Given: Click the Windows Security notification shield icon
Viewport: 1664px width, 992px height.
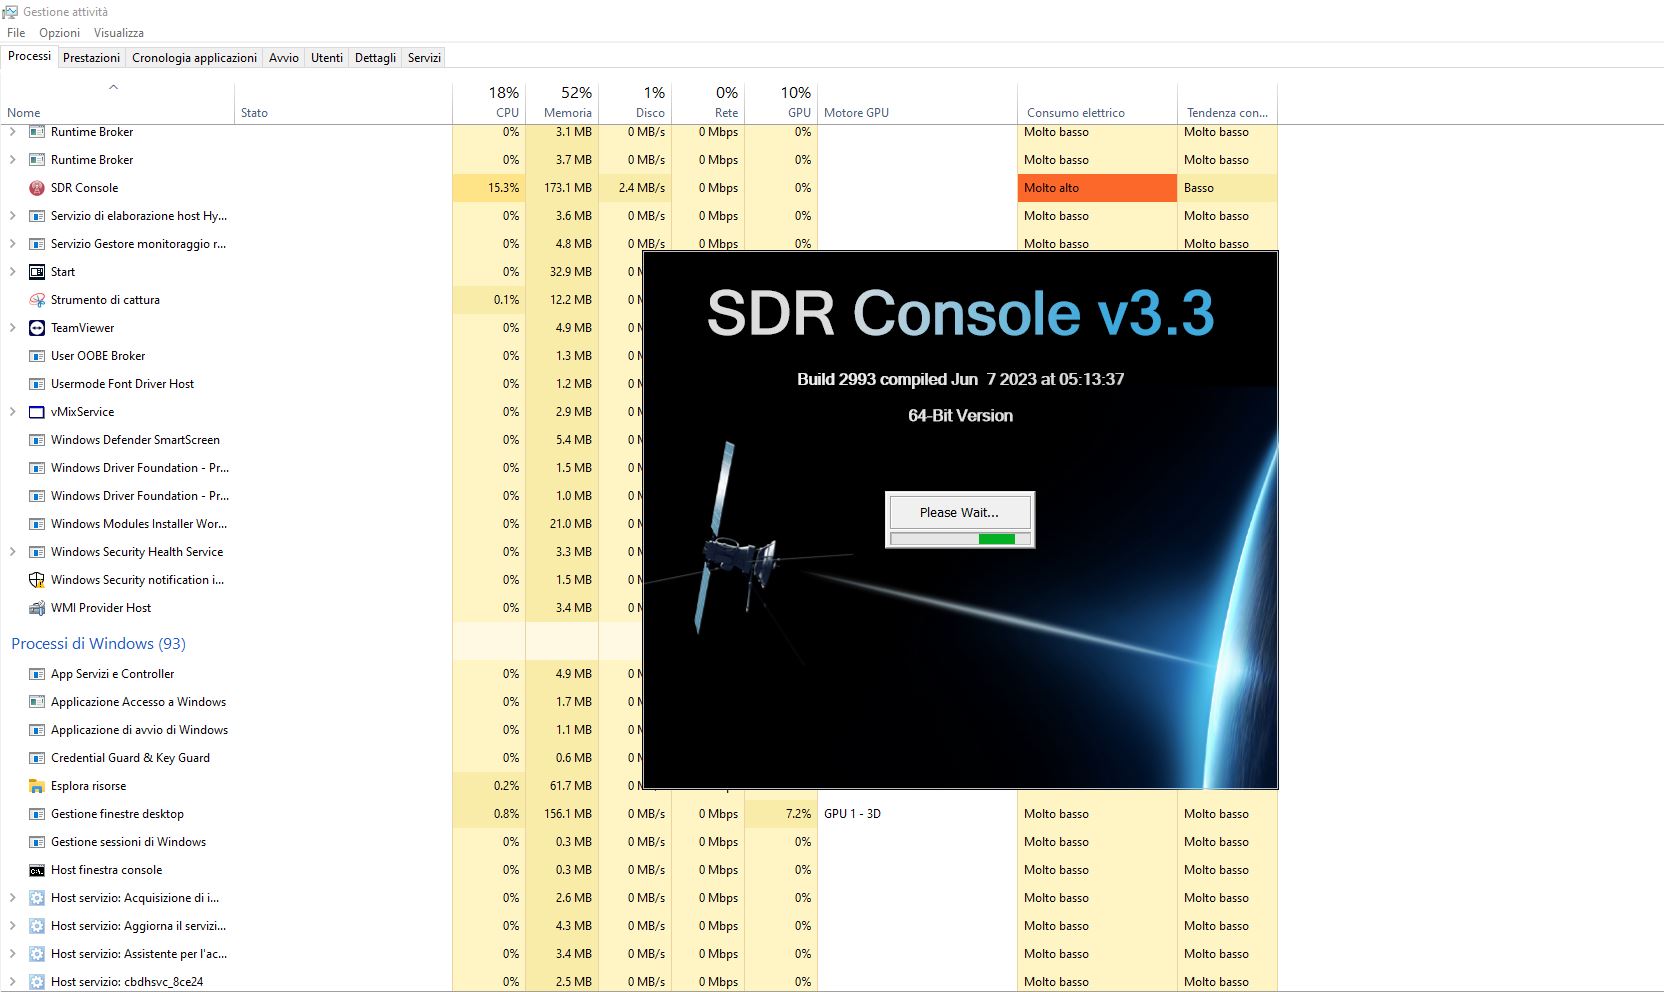Looking at the screenshot, I should pyautogui.click(x=37, y=580).
